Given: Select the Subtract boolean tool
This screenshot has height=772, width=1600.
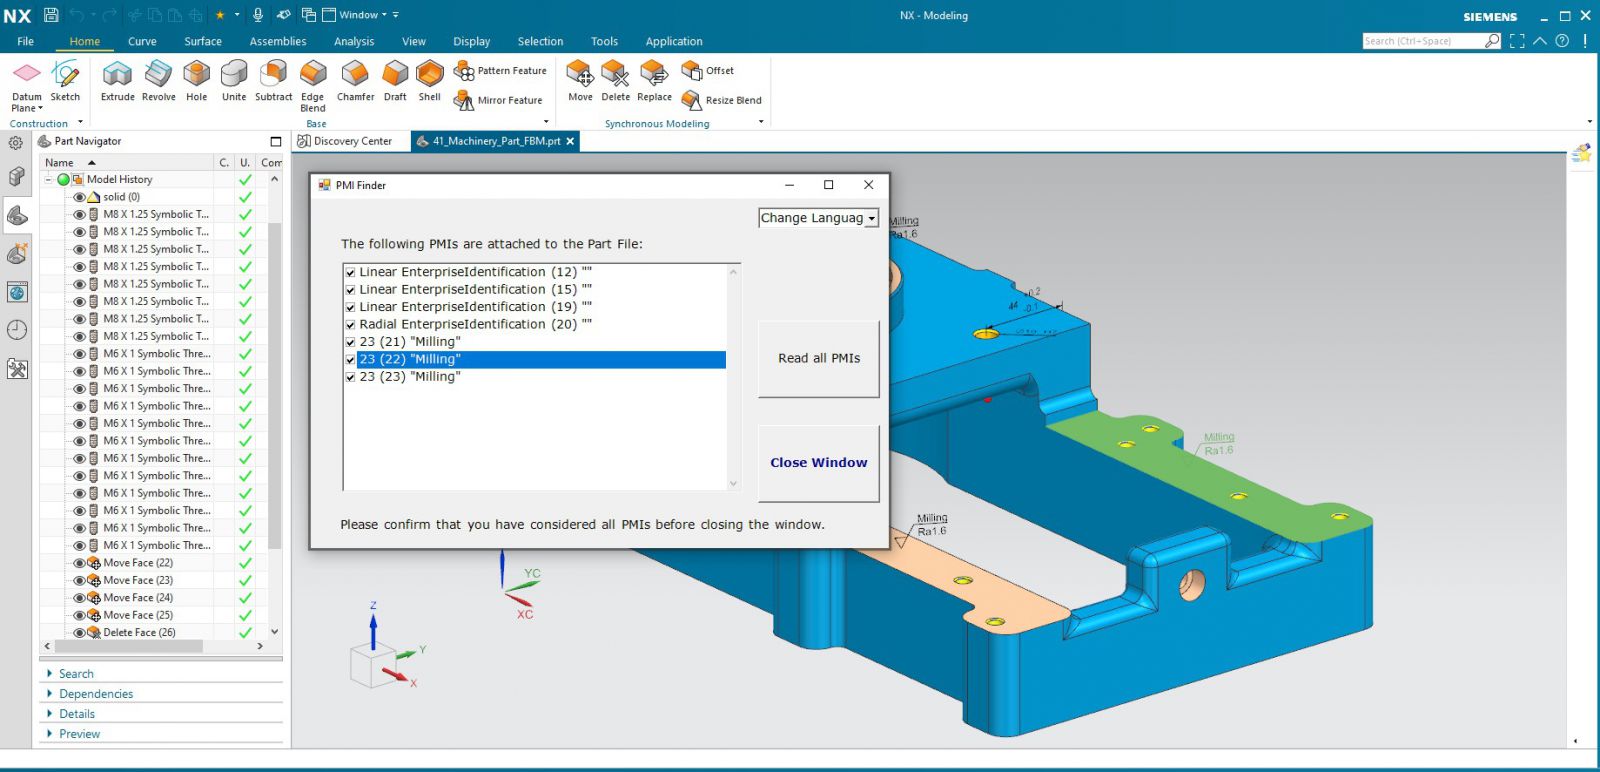Looking at the screenshot, I should pyautogui.click(x=273, y=80).
